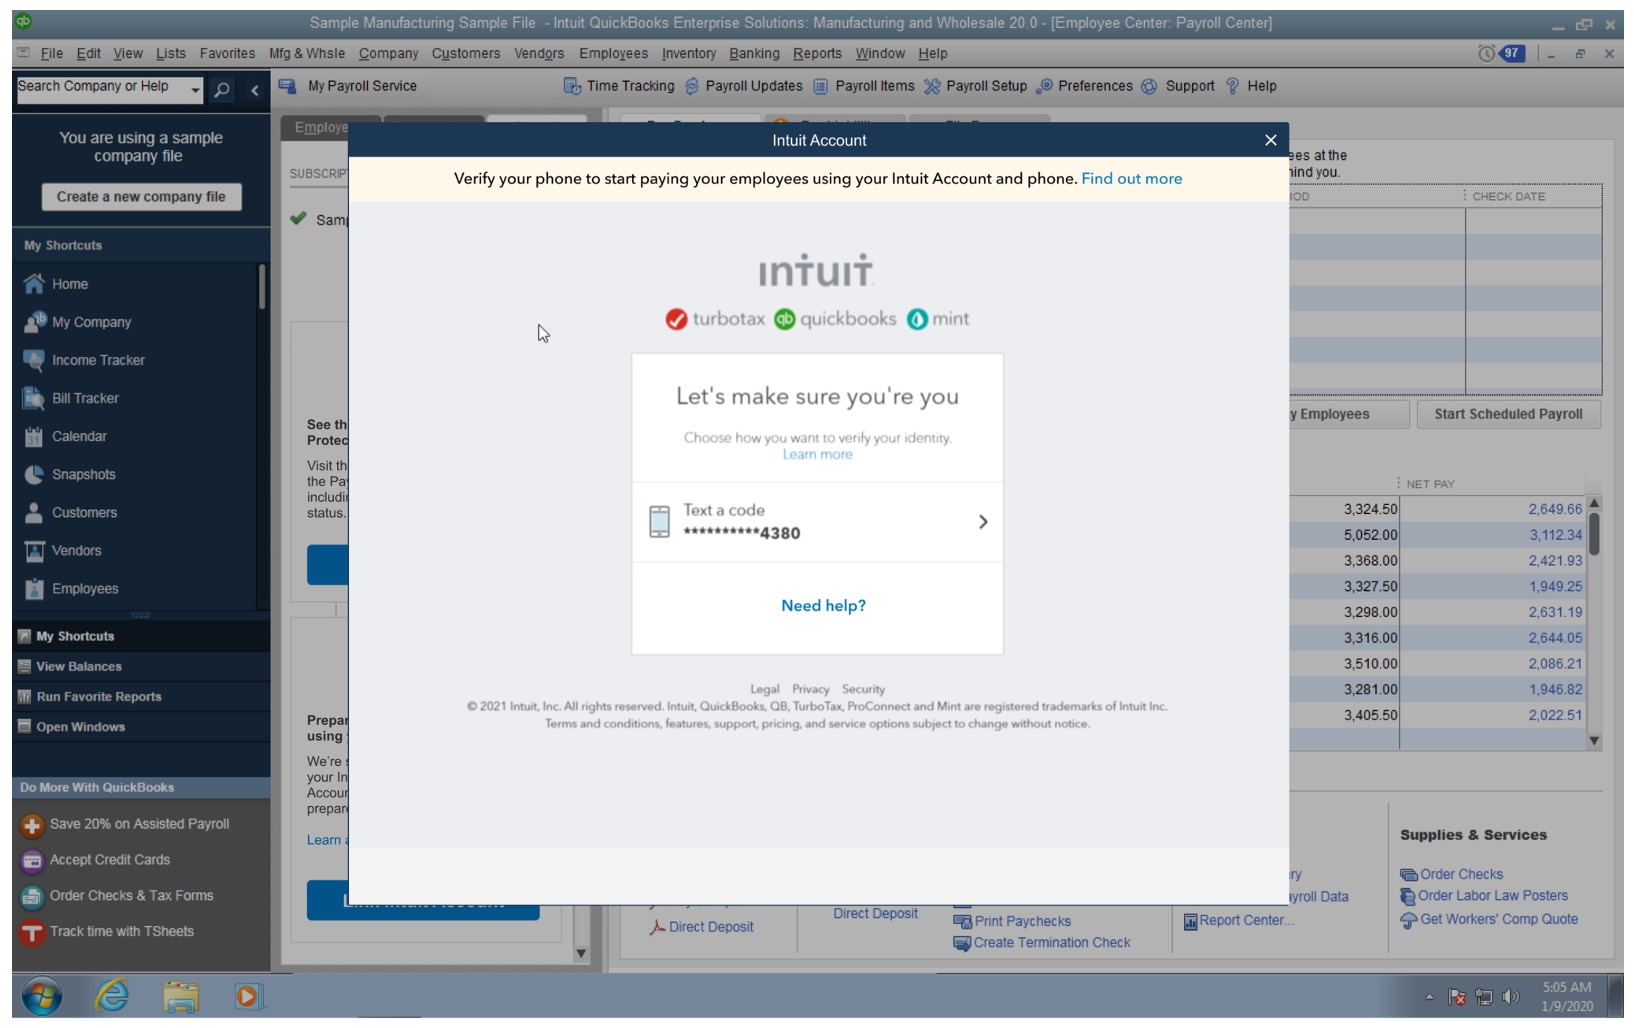Screen dimensions: 1634x1028
Task: Click Start Scheduled Payroll button
Action: pyautogui.click(x=1508, y=414)
